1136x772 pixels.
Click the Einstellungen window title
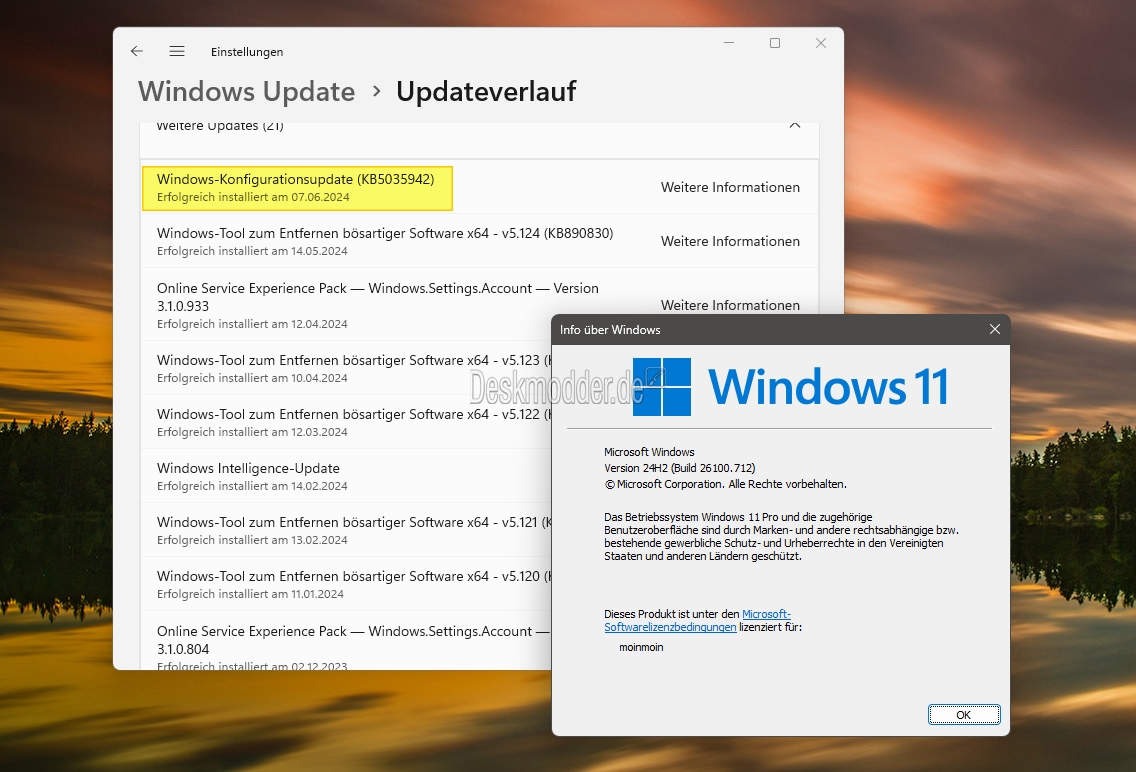pyautogui.click(x=247, y=52)
